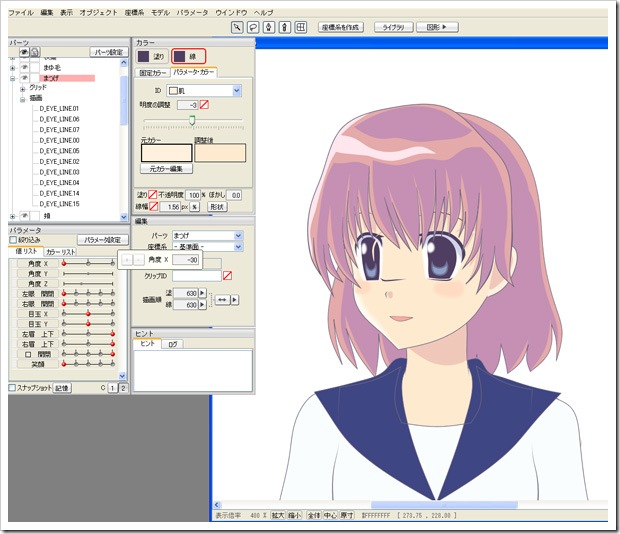Open 座標系 dropdown showing 基準面
Viewport: 620px width, 534px height.
point(238,247)
